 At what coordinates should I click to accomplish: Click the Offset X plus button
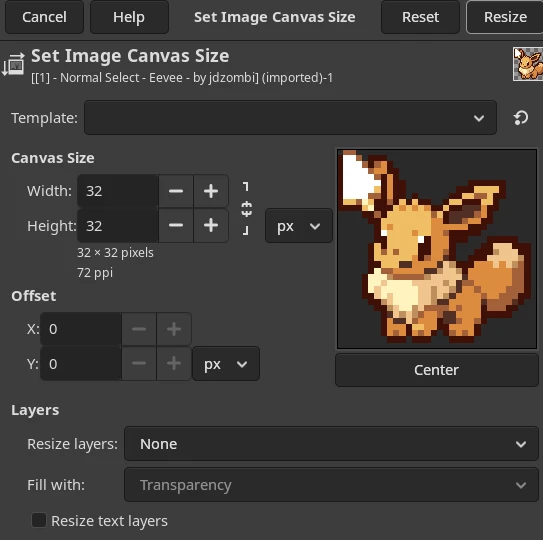click(x=174, y=329)
